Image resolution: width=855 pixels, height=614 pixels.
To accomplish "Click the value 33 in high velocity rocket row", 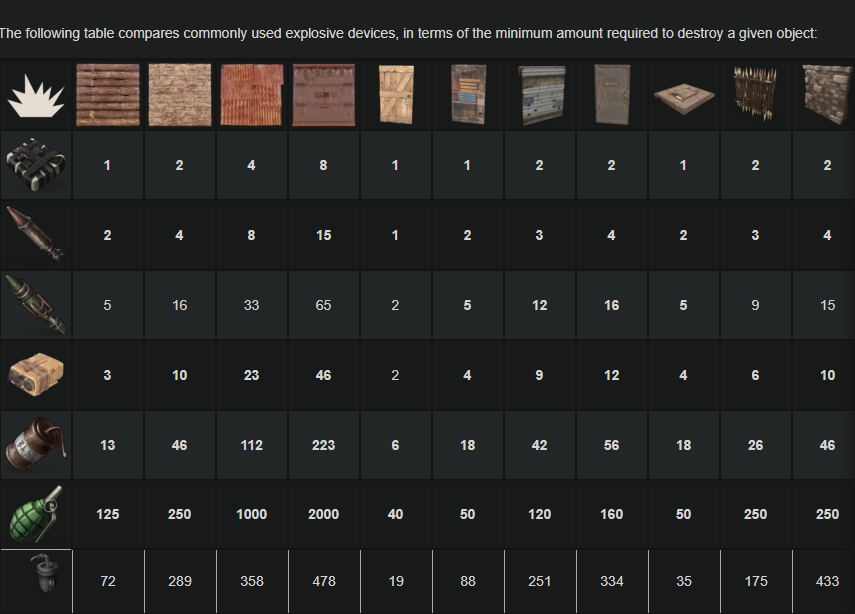I will [x=251, y=305].
